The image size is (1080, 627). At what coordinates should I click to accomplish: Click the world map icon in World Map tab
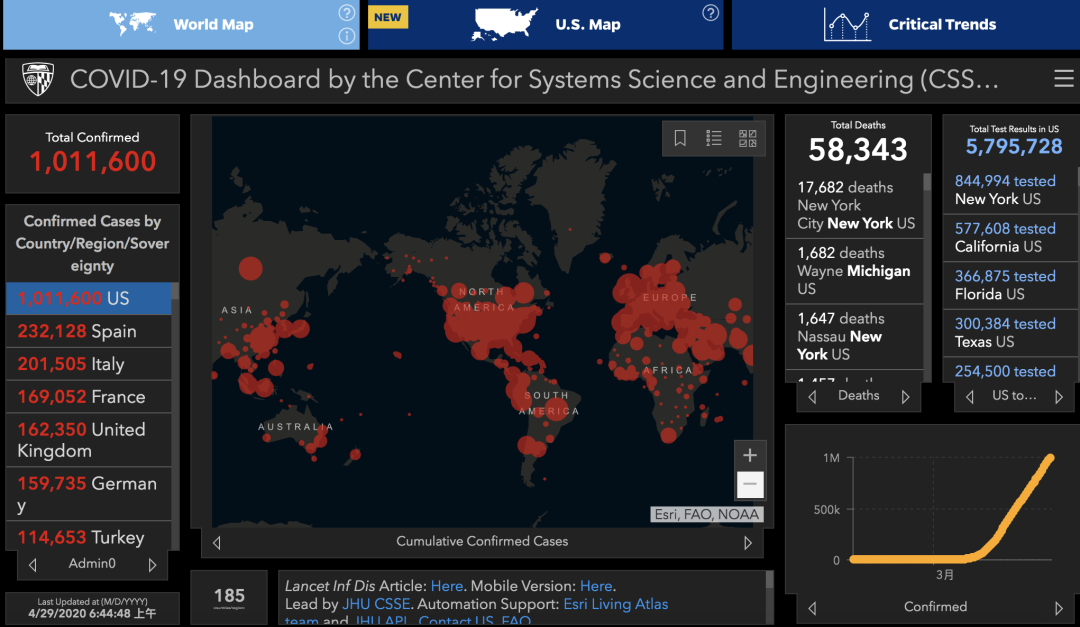132,23
